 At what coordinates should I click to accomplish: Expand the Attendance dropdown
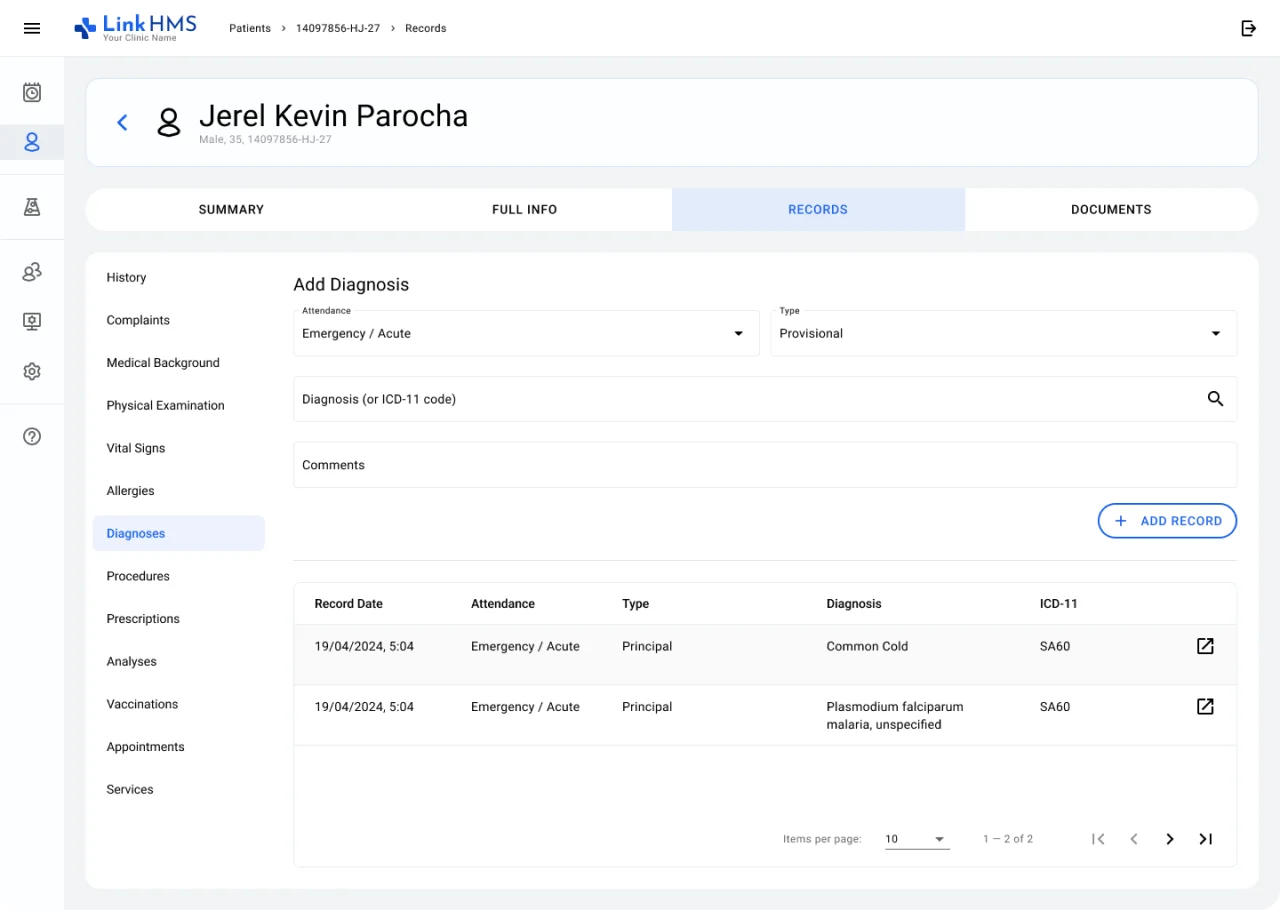coord(526,333)
